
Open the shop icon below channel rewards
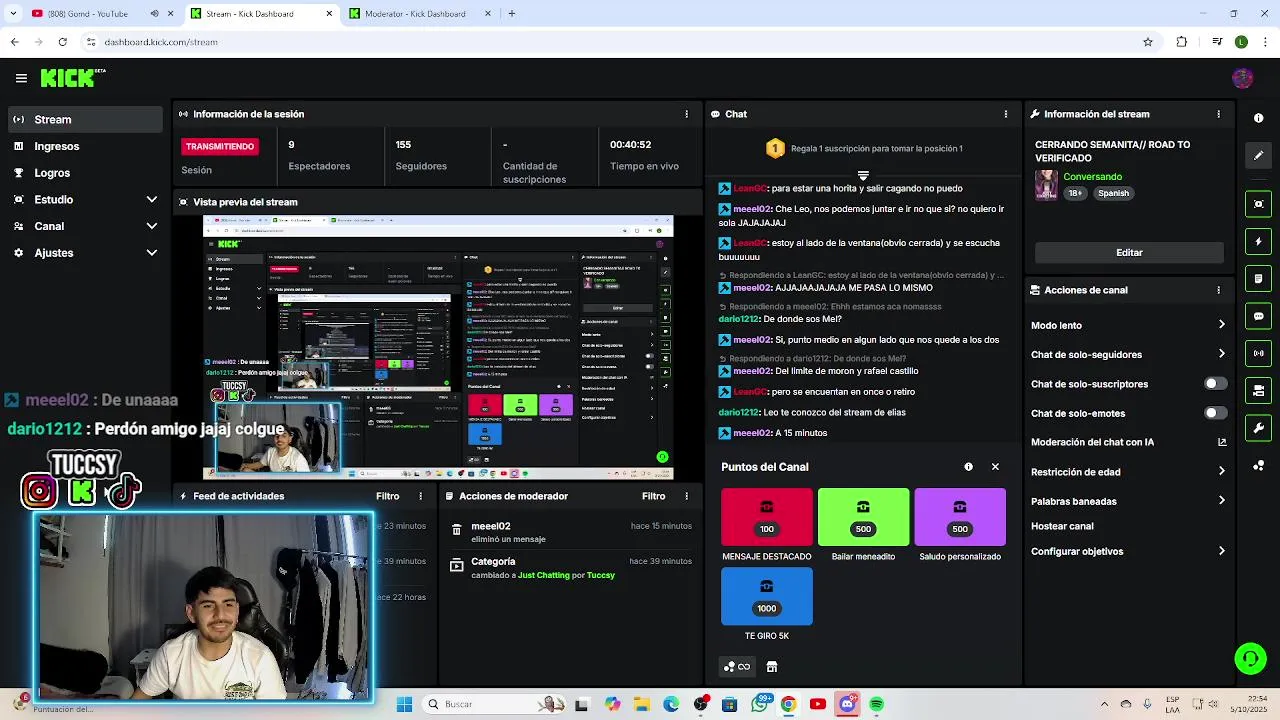(x=772, y=667)
